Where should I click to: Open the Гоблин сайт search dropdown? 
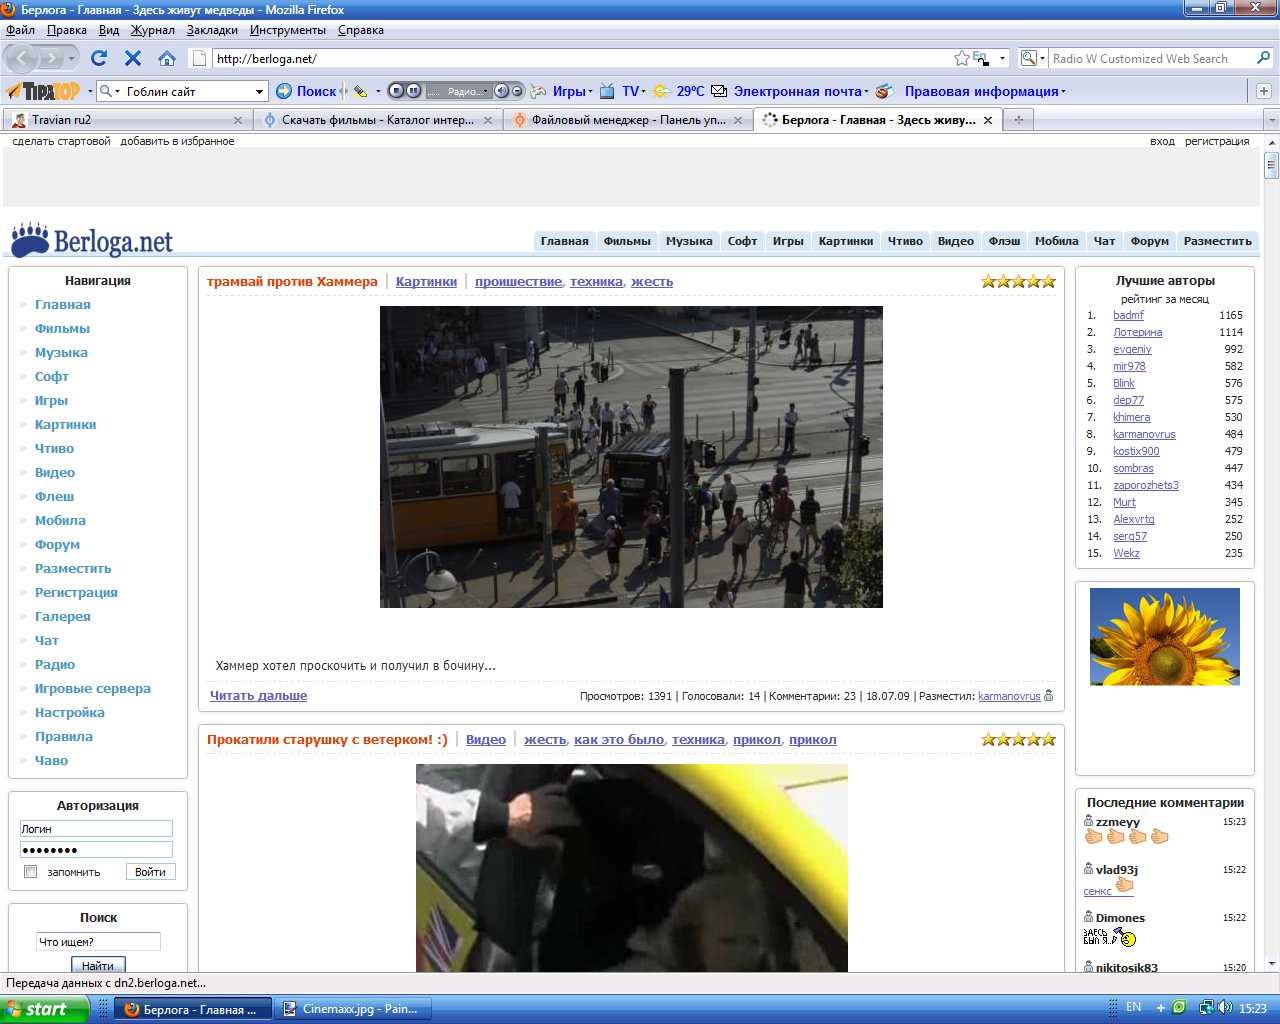click(259, 91)
